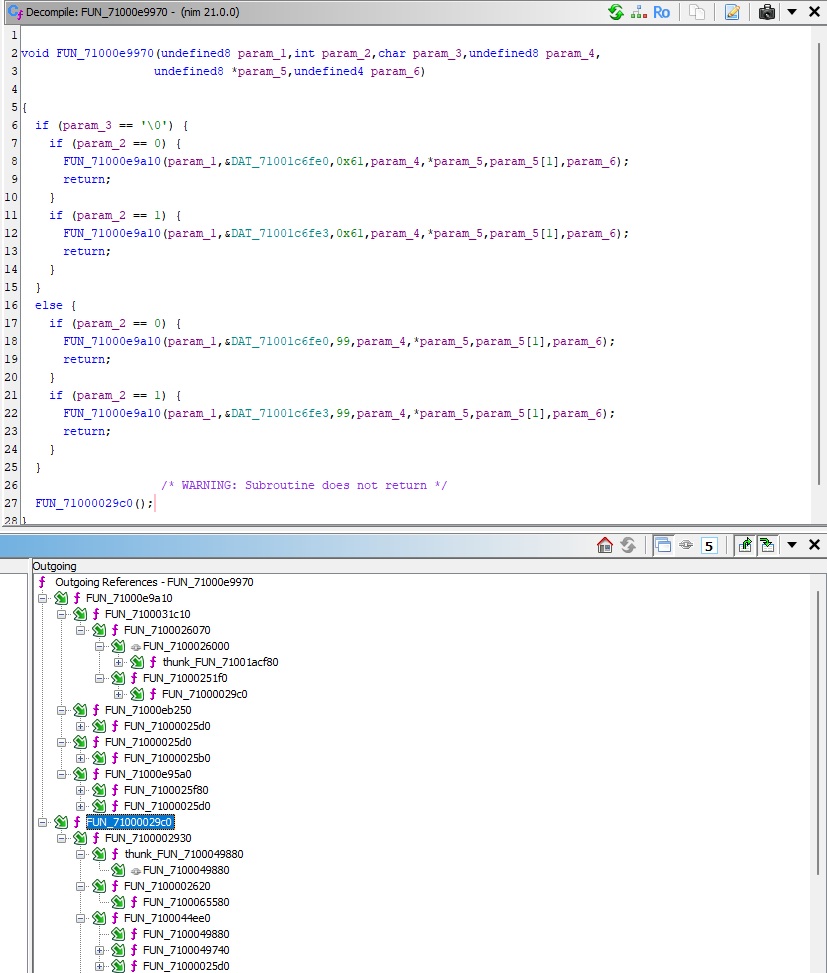Re-decompile the function with green refresh icon
Screen dimensions: 827x973
click(x=615, y=12)
